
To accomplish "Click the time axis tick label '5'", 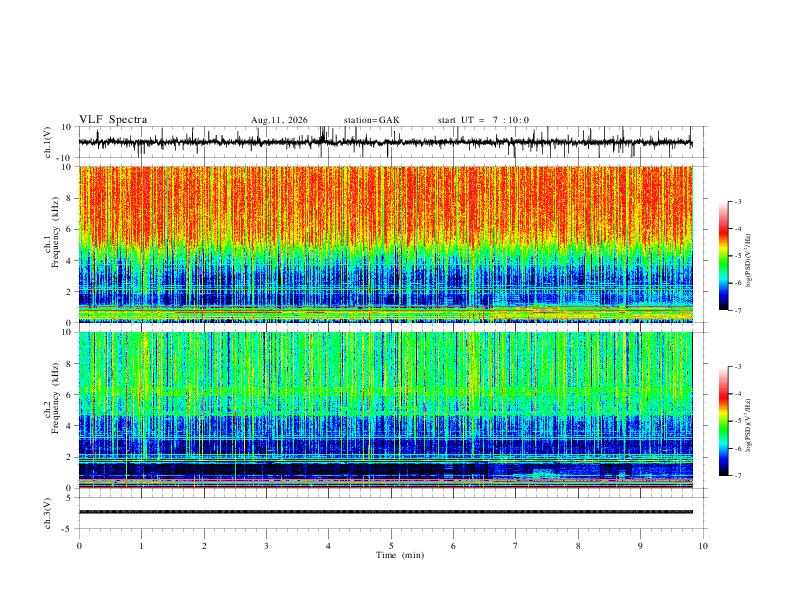I will (391, 546).
